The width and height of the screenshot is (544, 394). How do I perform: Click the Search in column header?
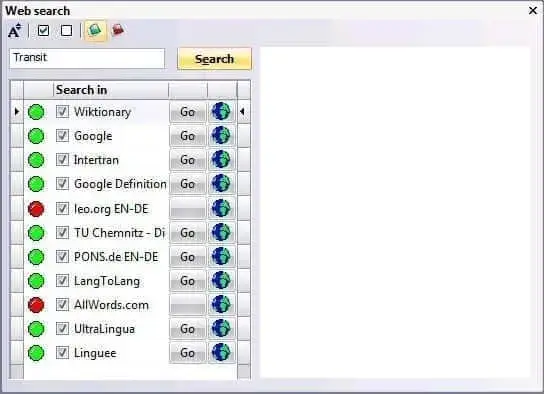[110, 90]
